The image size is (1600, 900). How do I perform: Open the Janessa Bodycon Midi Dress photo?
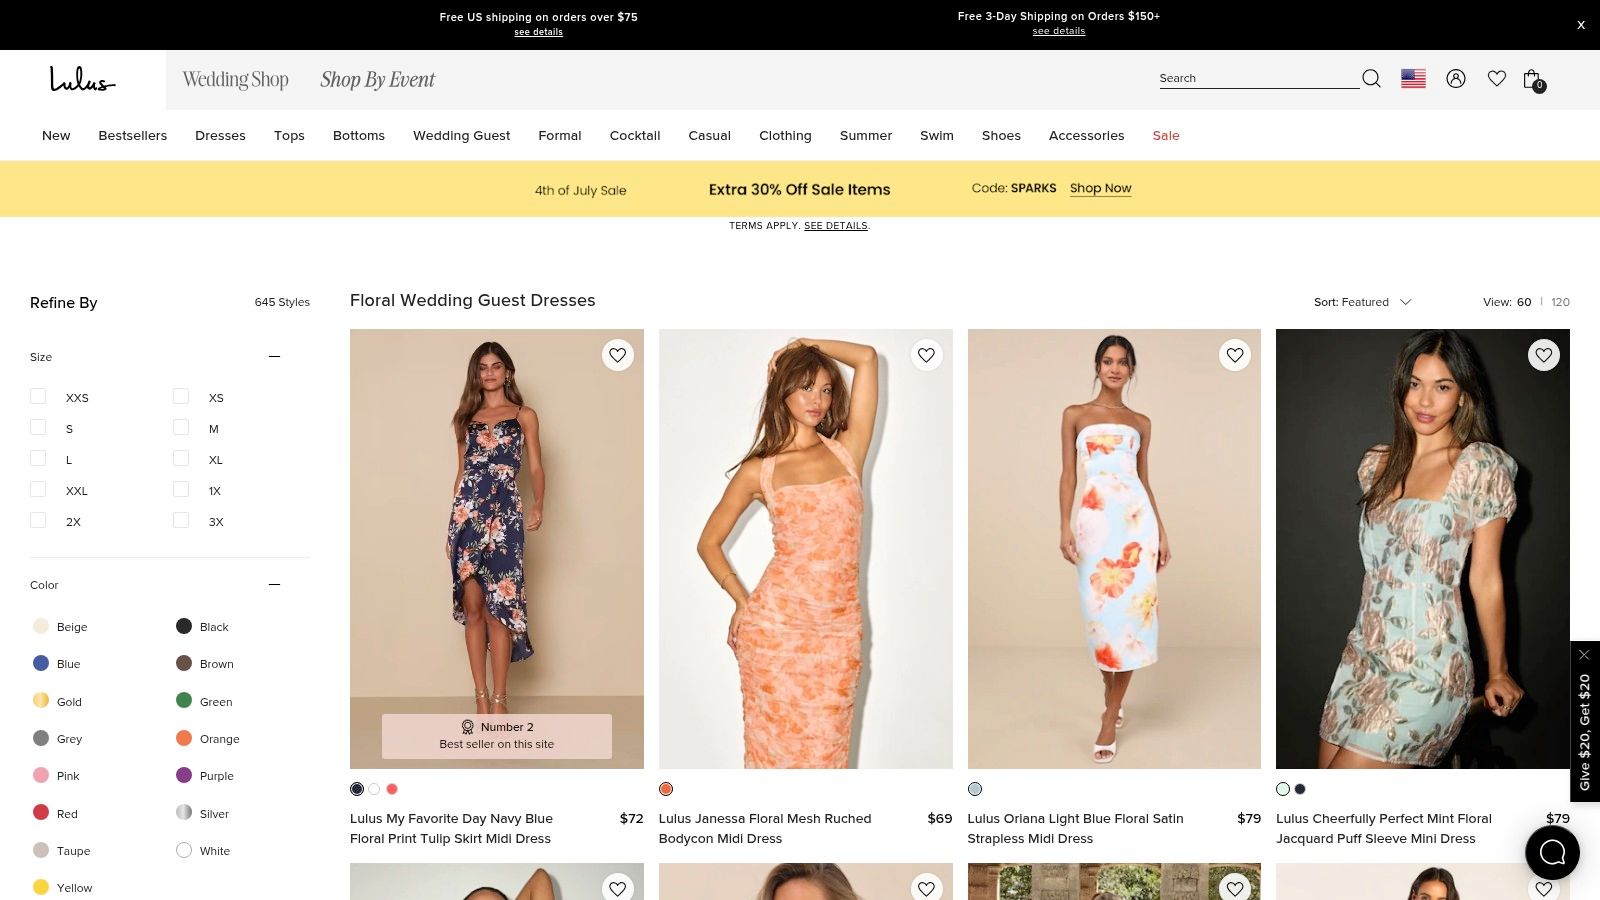tap(806, 549)
